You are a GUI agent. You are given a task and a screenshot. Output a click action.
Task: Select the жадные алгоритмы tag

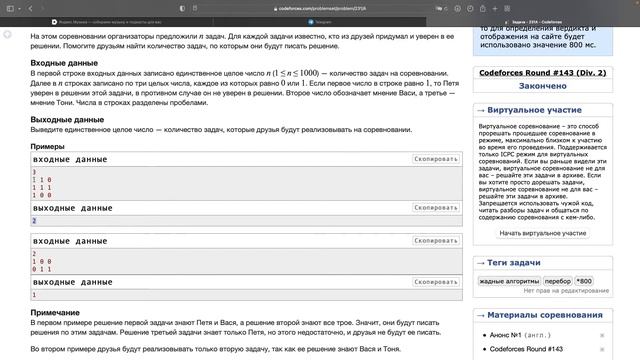point(509,281)
